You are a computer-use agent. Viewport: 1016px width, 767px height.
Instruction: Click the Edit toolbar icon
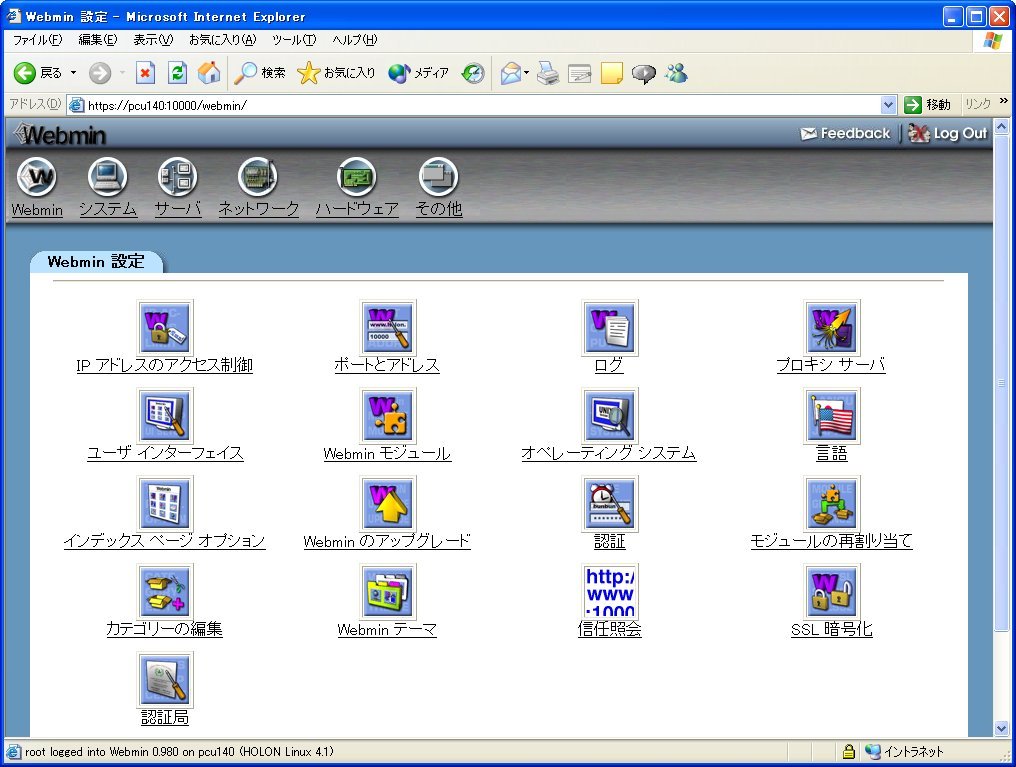(x=579, y=73)
